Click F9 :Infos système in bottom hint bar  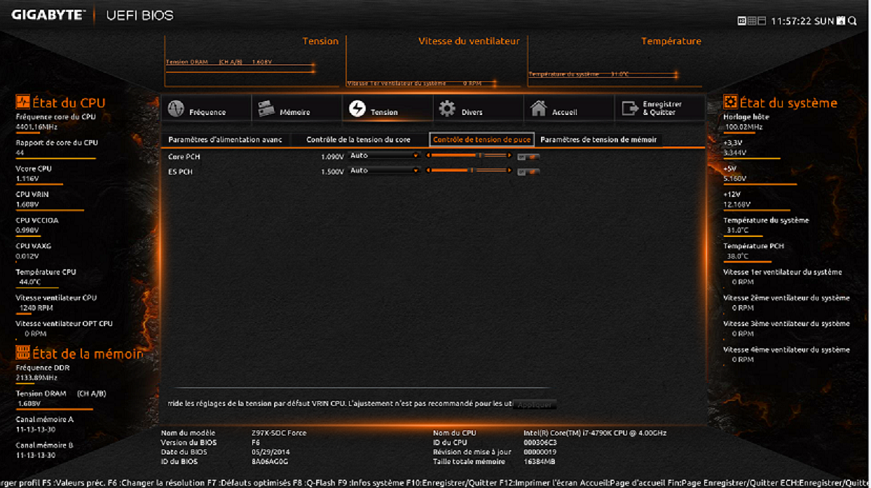[371, 483]
